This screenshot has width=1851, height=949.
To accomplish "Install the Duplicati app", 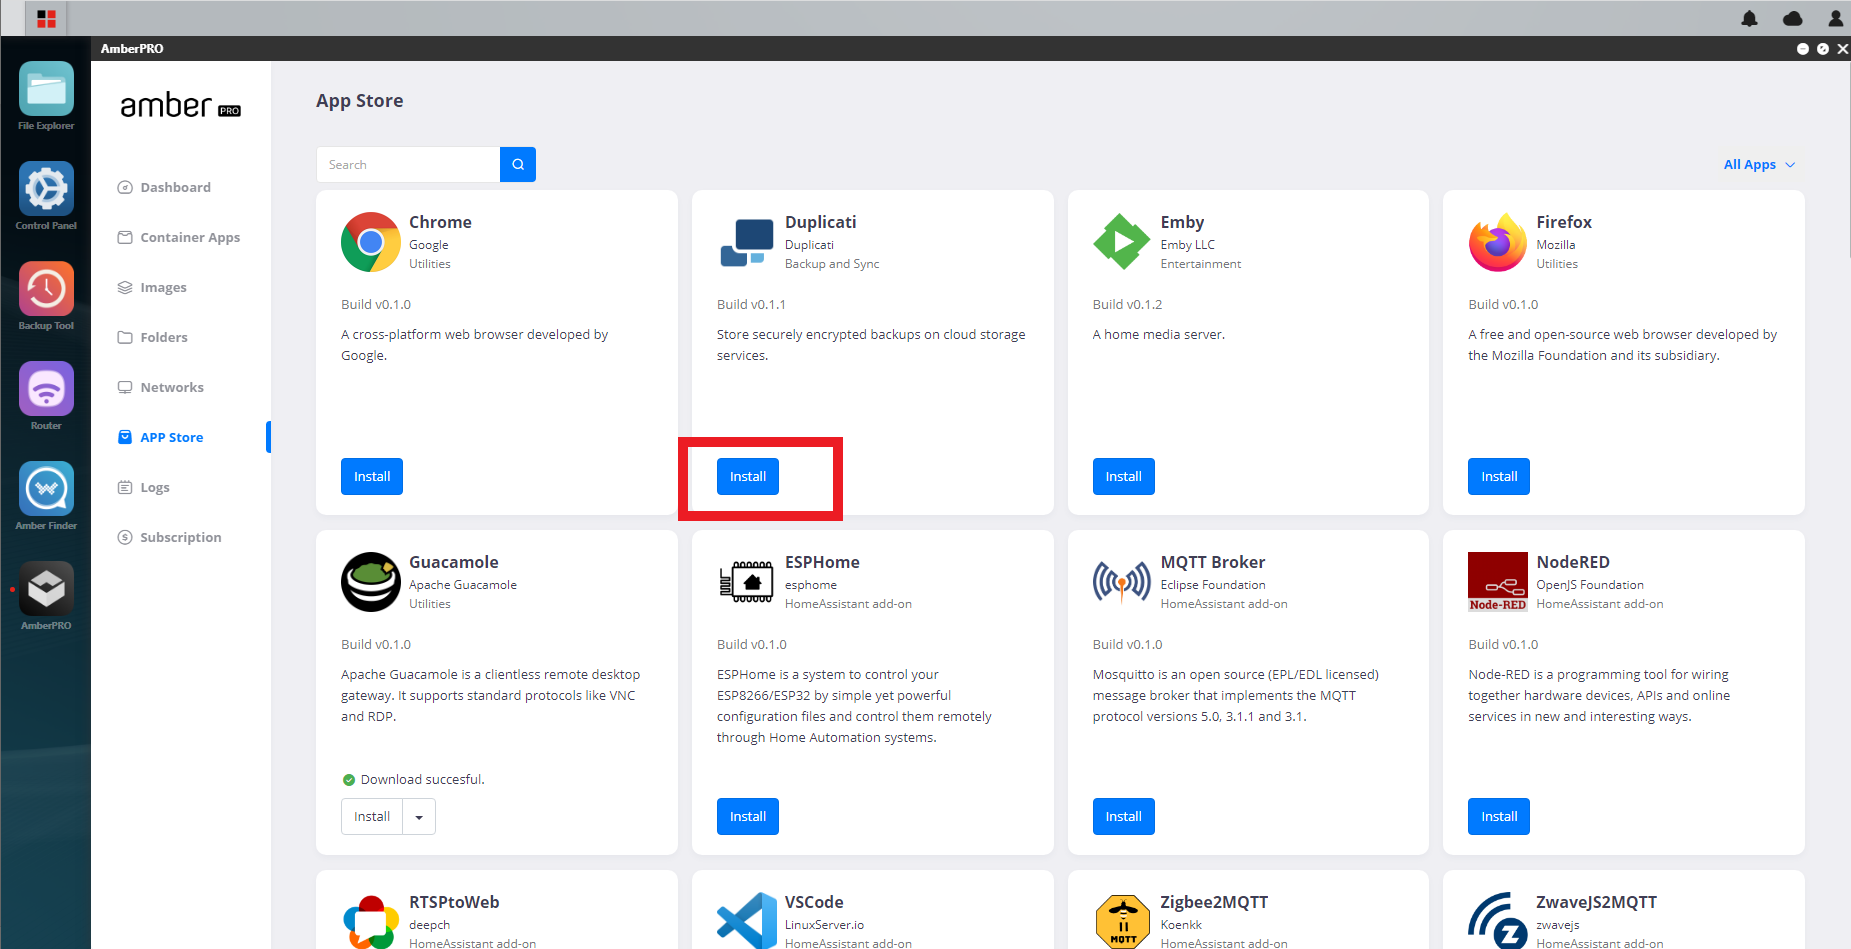I will (x=748, y=477).
